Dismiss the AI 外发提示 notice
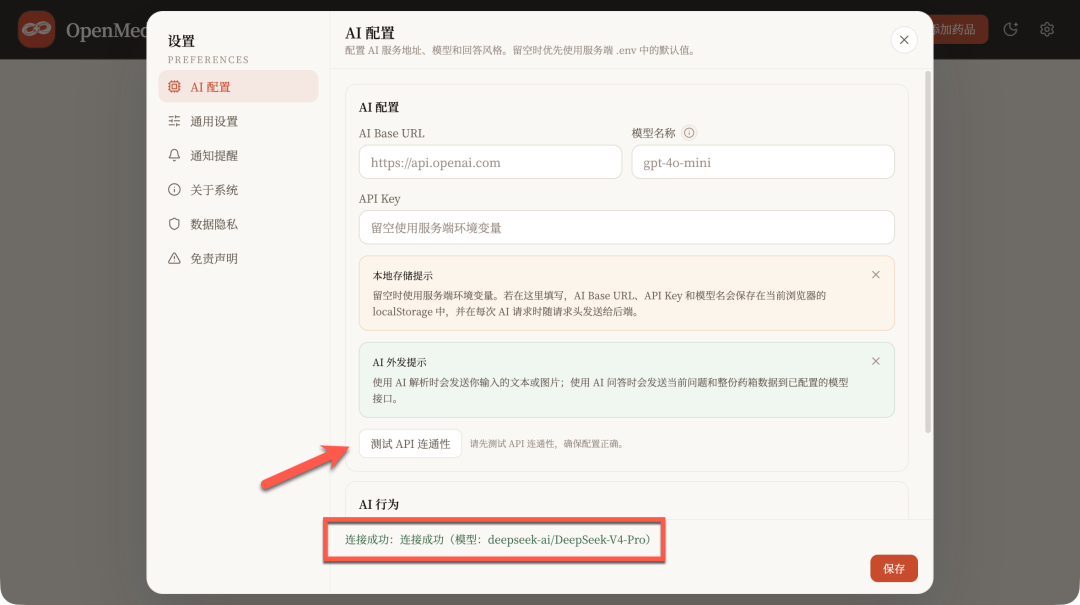The height and width of the screenshot is (605, 1080). (x=875, y=361)
